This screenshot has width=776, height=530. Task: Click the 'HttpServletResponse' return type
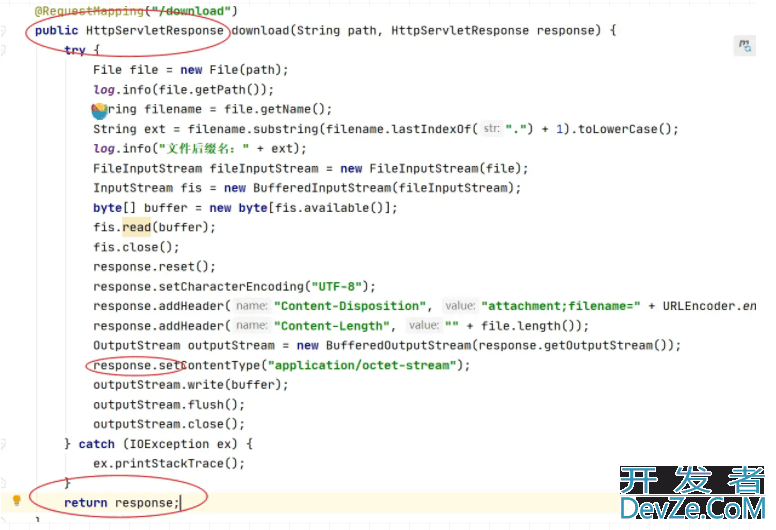pos(154,31)
